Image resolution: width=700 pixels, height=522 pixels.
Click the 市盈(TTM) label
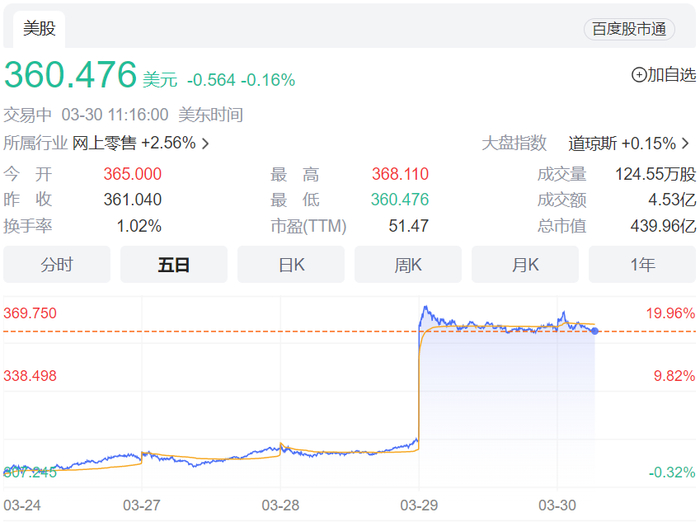[309, 226]
